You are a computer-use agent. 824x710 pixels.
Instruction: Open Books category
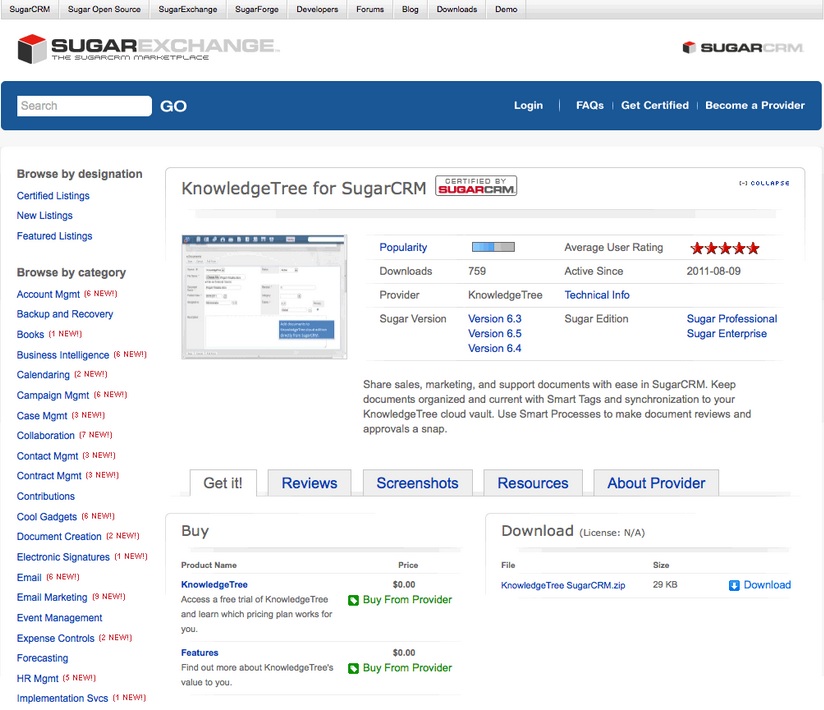30,334
